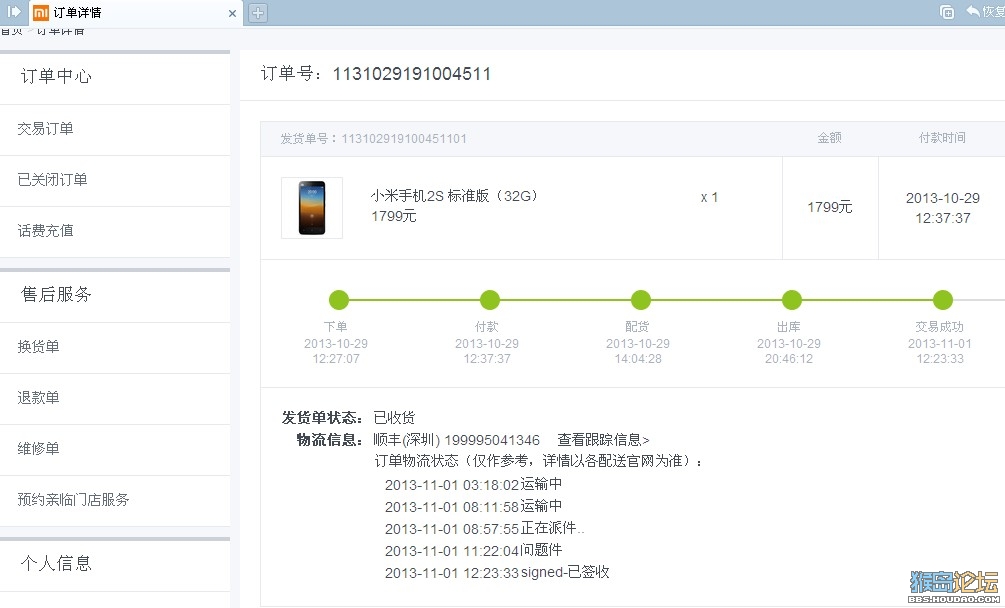Click the 下单 progress step dot
Image resolution: width=1005 pixels, height=608 pixels.
click(x=339, y=299)
